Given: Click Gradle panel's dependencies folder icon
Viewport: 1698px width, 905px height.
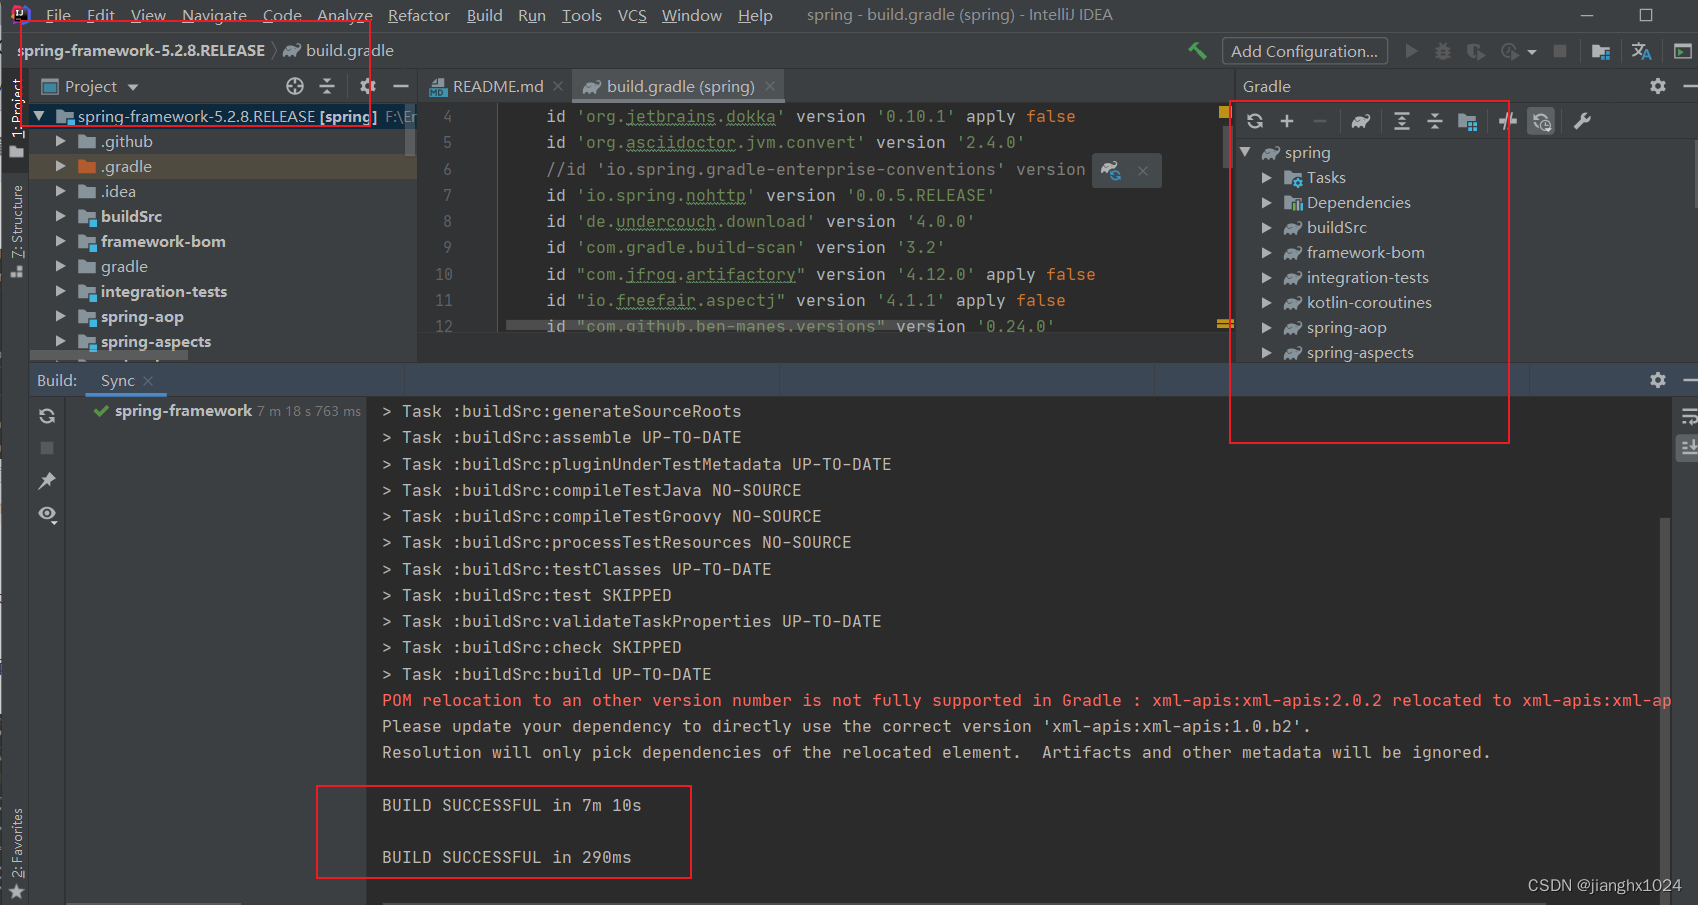Looking at the screenshot, I should [1468, 121].
